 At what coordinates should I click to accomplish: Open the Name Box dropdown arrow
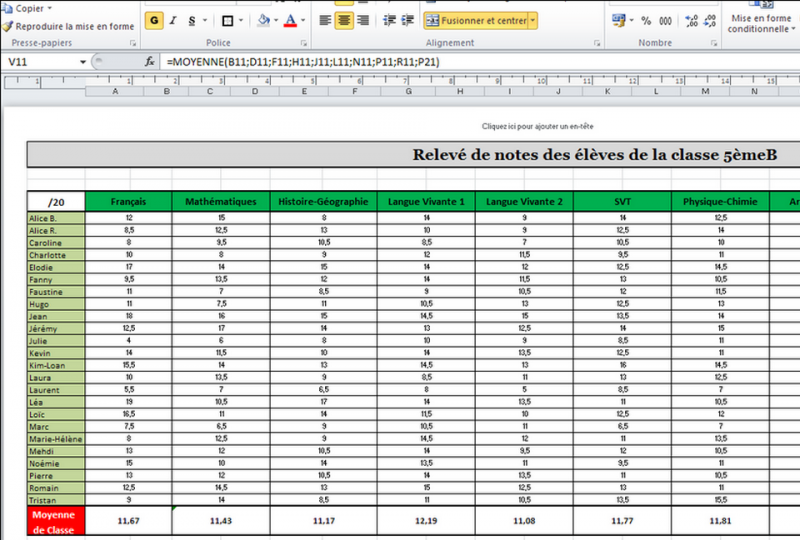tap(83, 62)
